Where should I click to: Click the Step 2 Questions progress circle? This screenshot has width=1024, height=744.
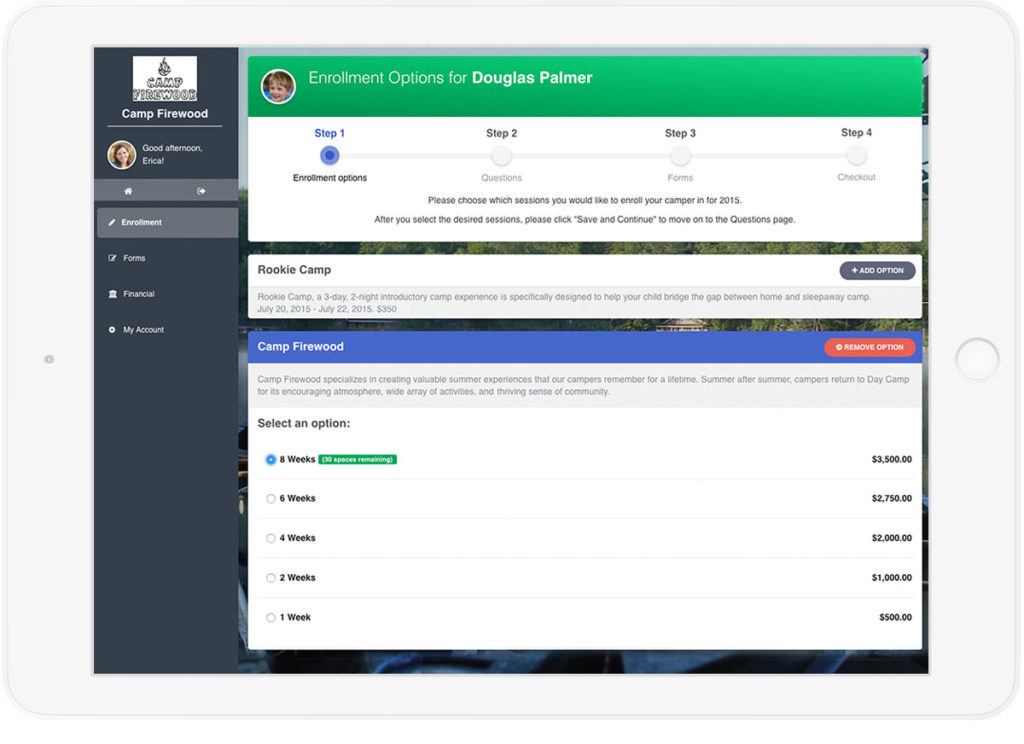pyautogui.click(x=501, y=156)
